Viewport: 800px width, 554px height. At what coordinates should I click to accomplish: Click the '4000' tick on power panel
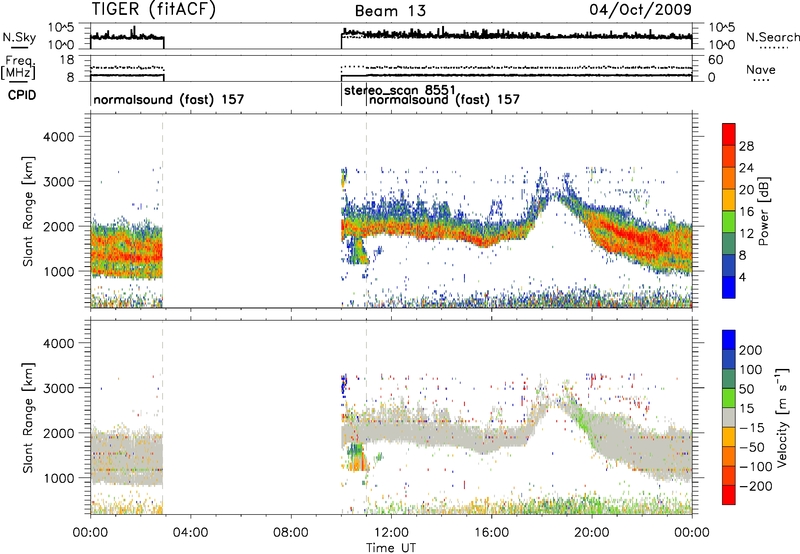(58, 137)
